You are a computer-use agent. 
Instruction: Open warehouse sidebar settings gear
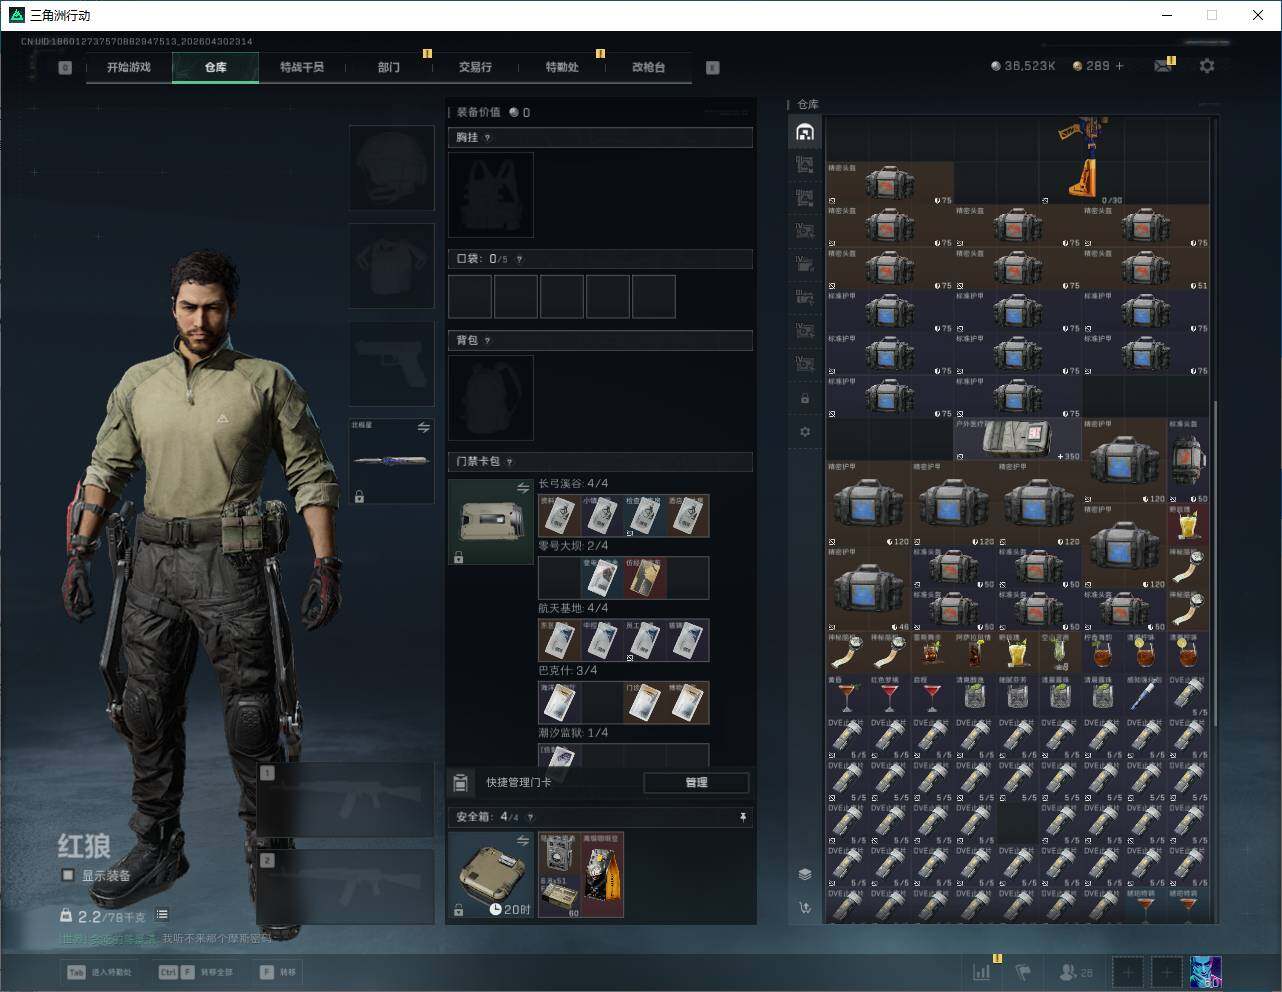point(805,432)
